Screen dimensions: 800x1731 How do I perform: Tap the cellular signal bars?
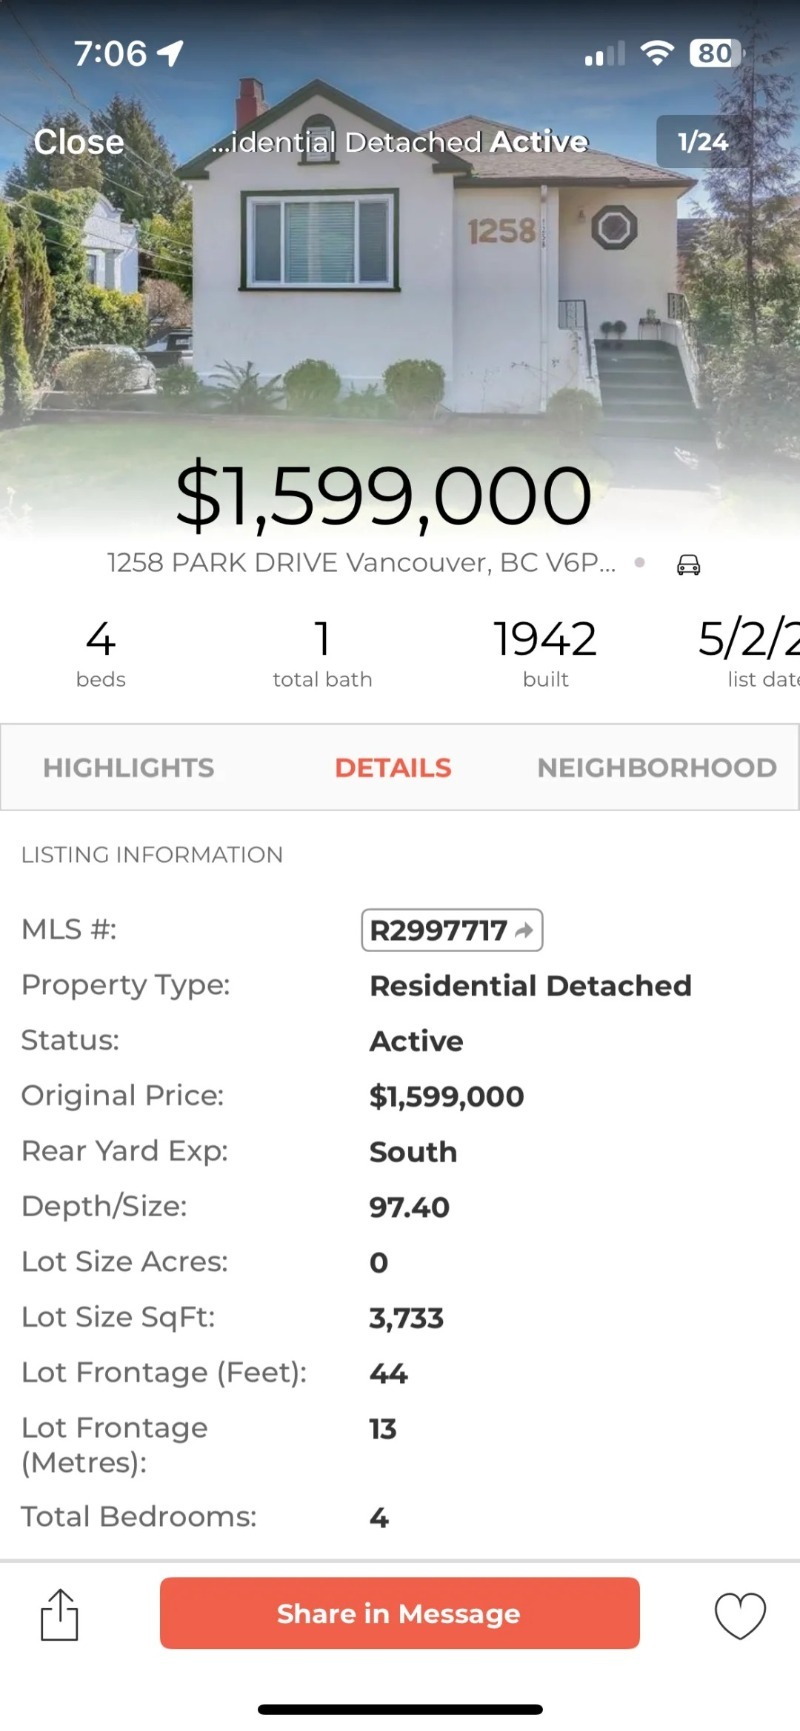604,54
